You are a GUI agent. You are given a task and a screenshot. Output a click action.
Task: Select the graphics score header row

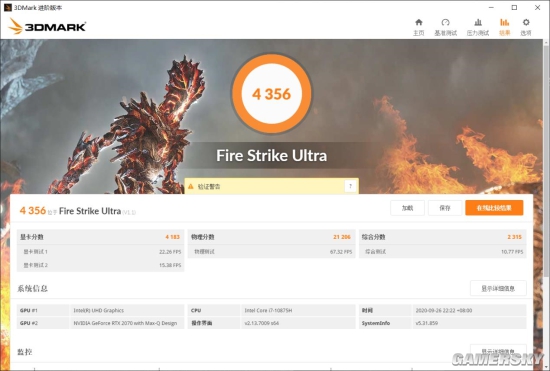tap(100, 237)
